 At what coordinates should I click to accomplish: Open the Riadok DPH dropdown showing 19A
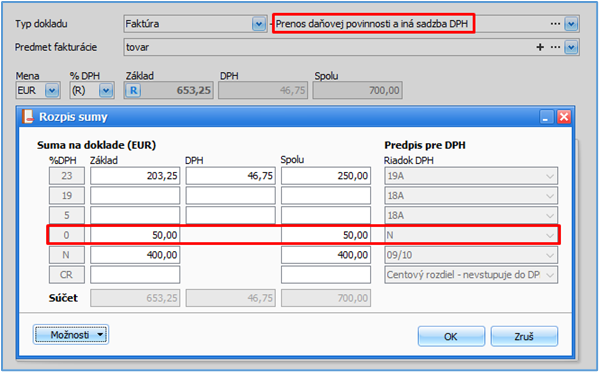tap(471, 176)
